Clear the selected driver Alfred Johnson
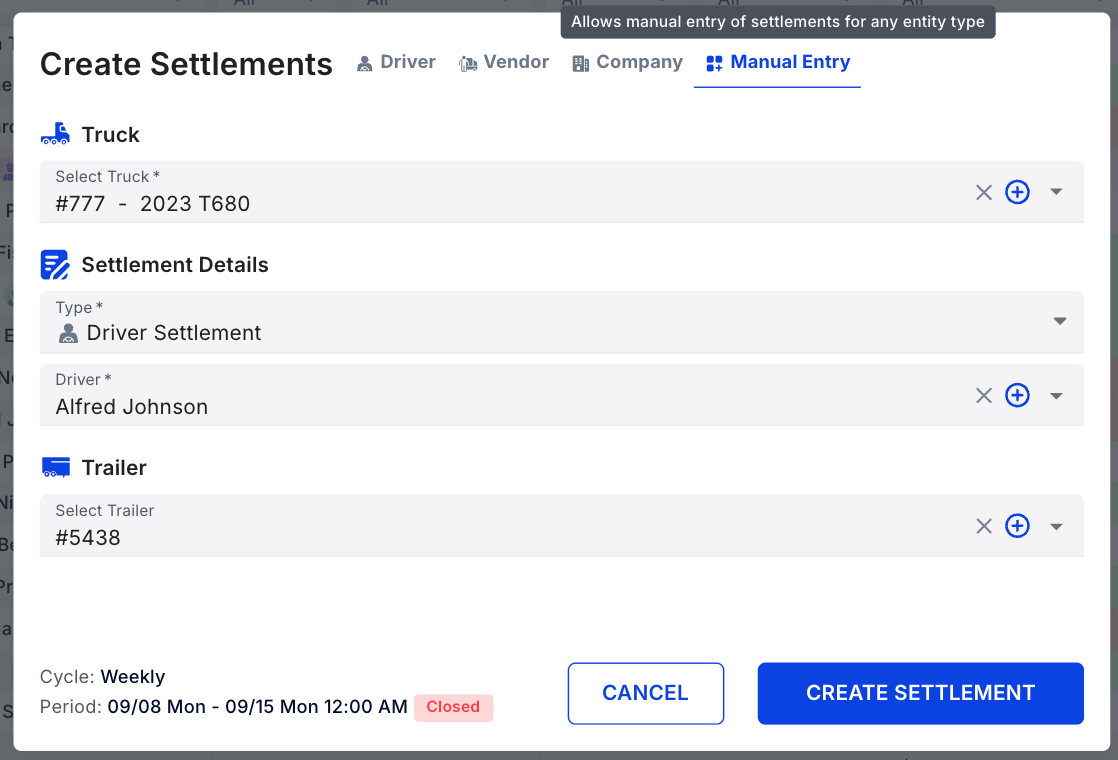The image size is (1118, 760). click(984, 396)
